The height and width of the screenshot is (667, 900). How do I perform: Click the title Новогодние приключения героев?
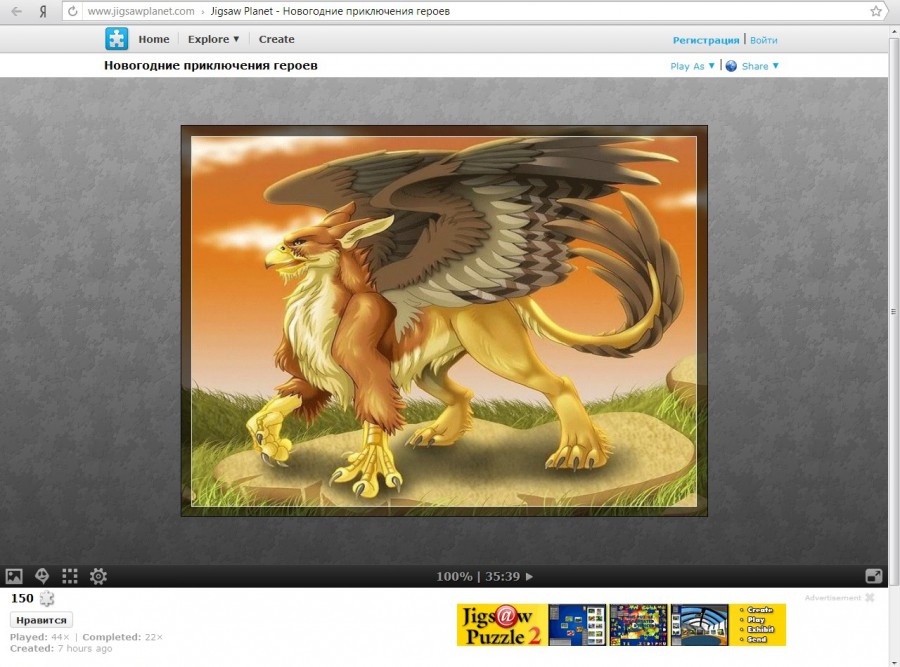click(211, 65)
